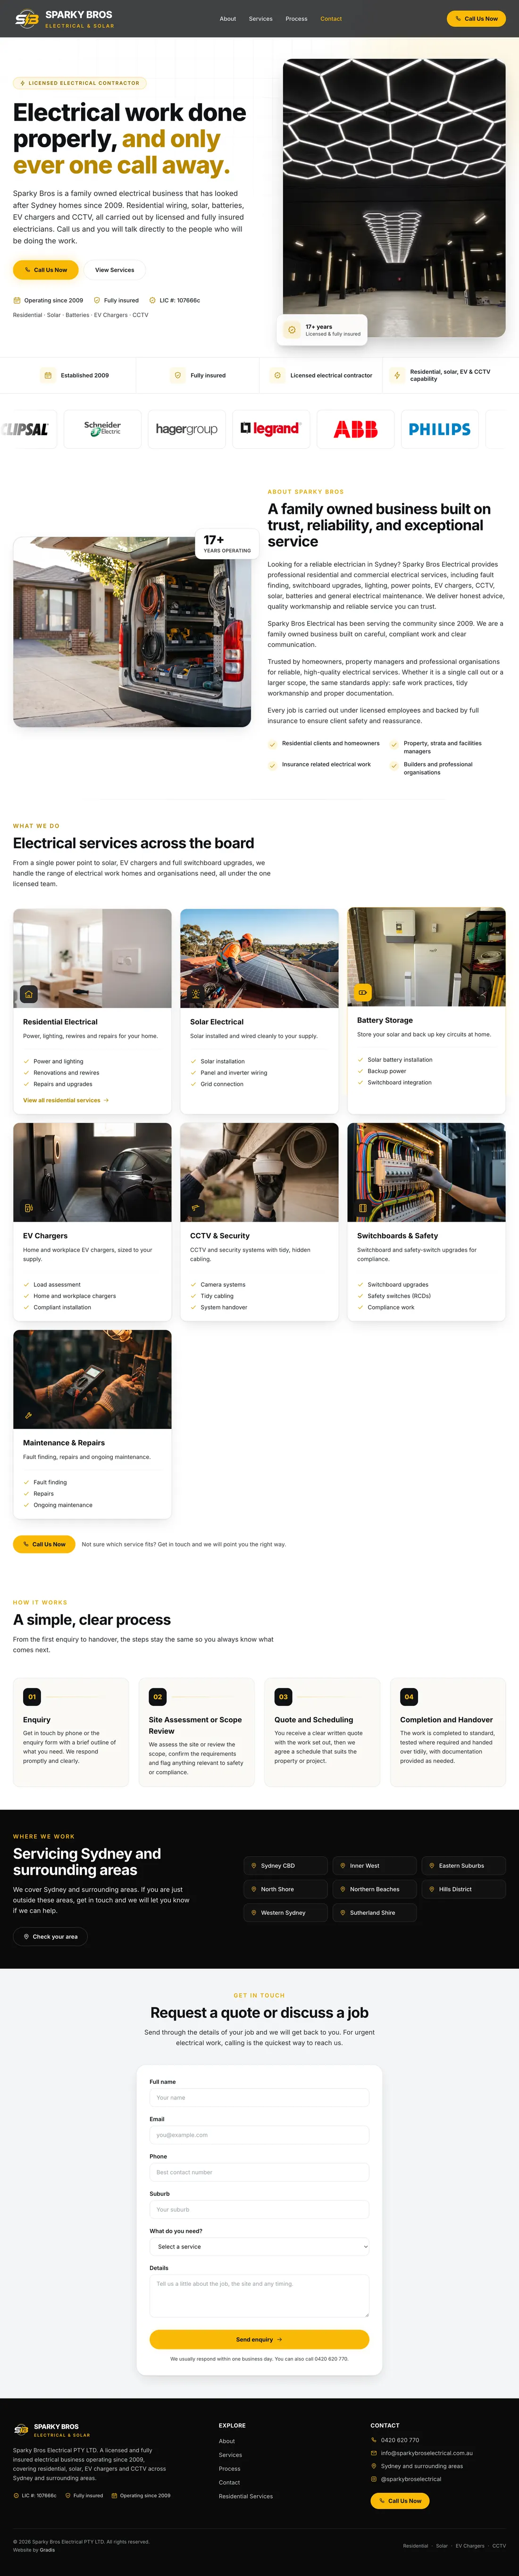Open the Select a service dropdown

pyautogui.click(x=259, y=2247)
